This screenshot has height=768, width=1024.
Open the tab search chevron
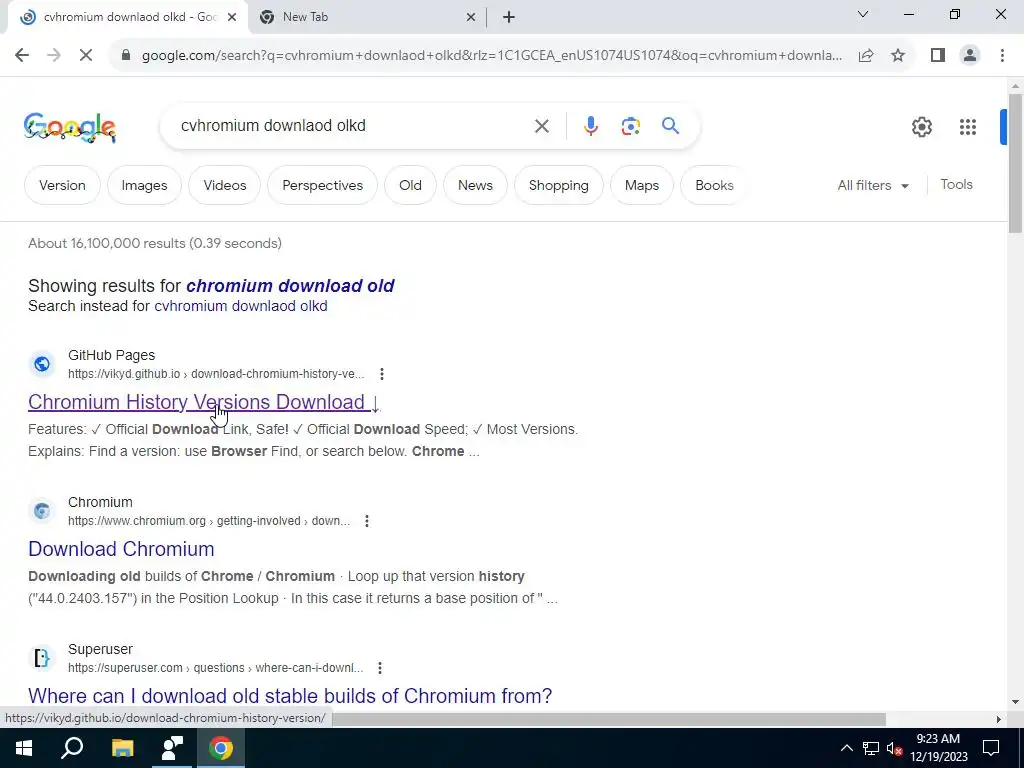point(863,14)
